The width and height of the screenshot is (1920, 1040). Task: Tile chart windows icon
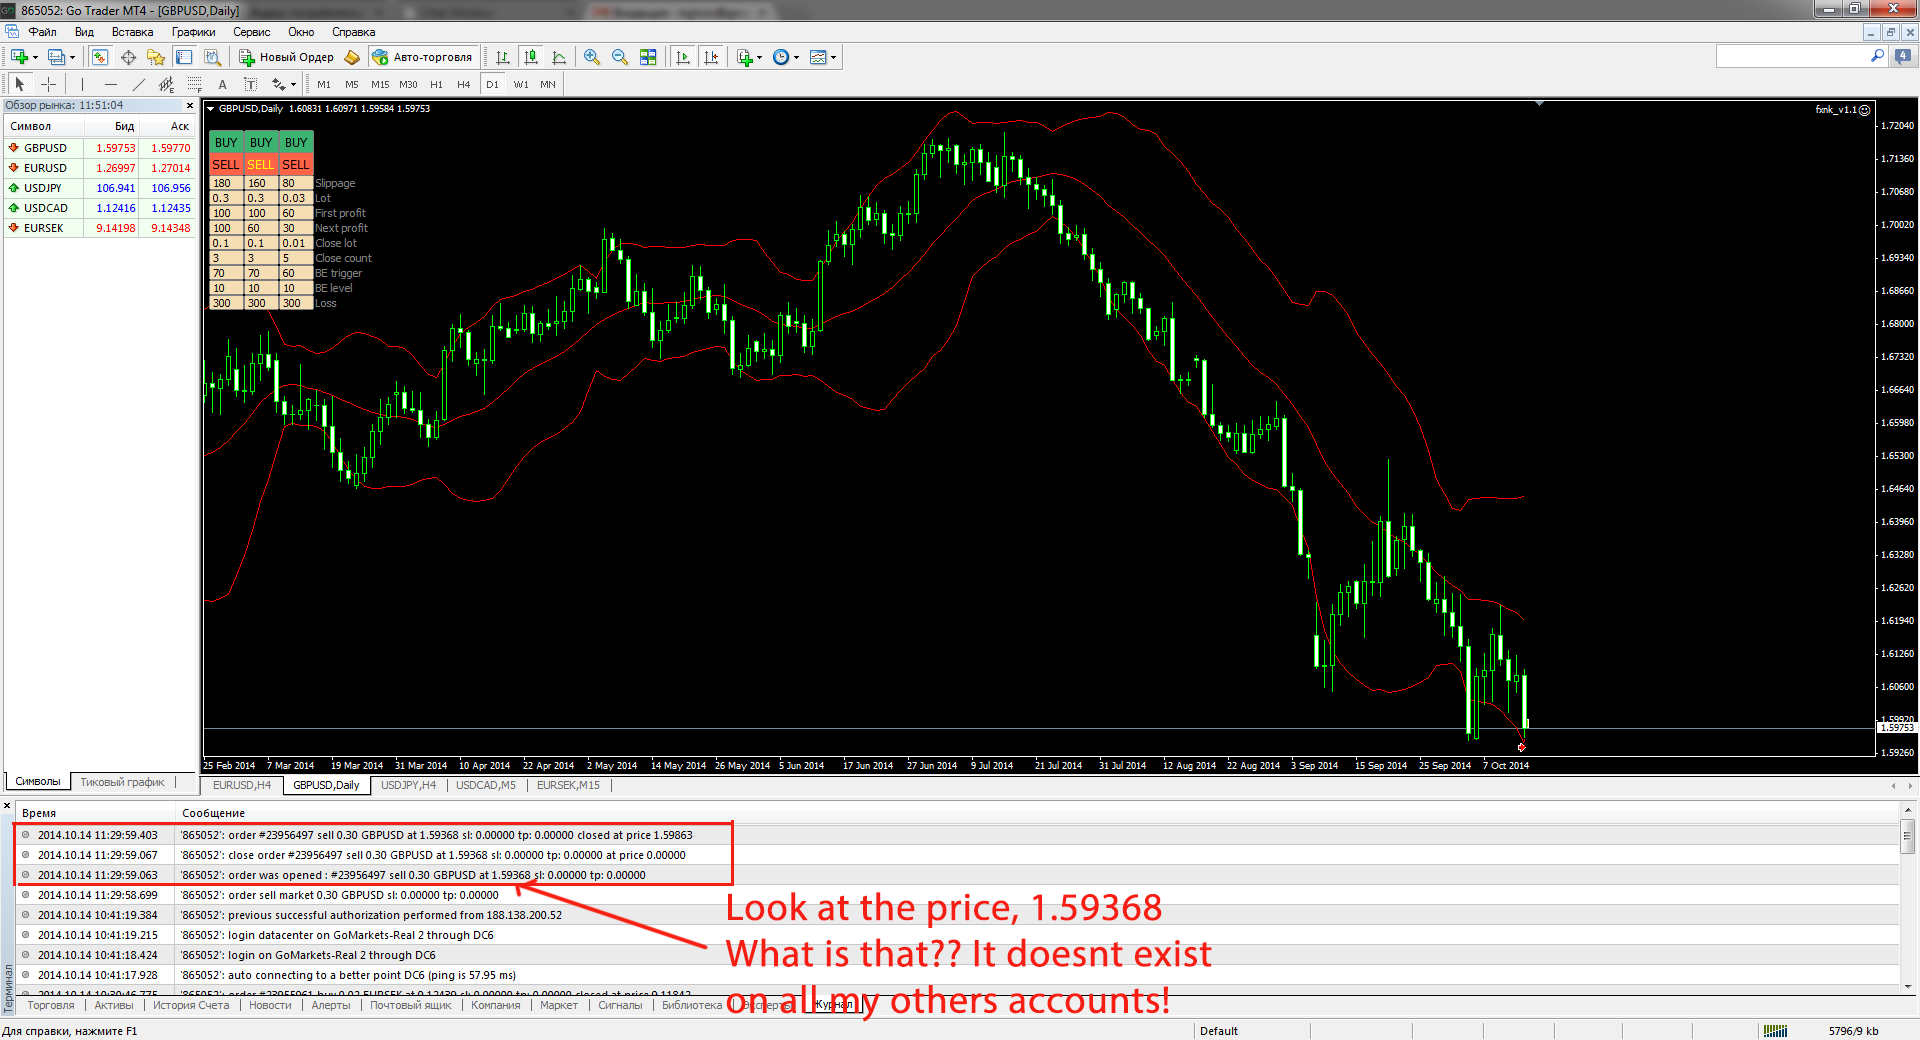648,57
